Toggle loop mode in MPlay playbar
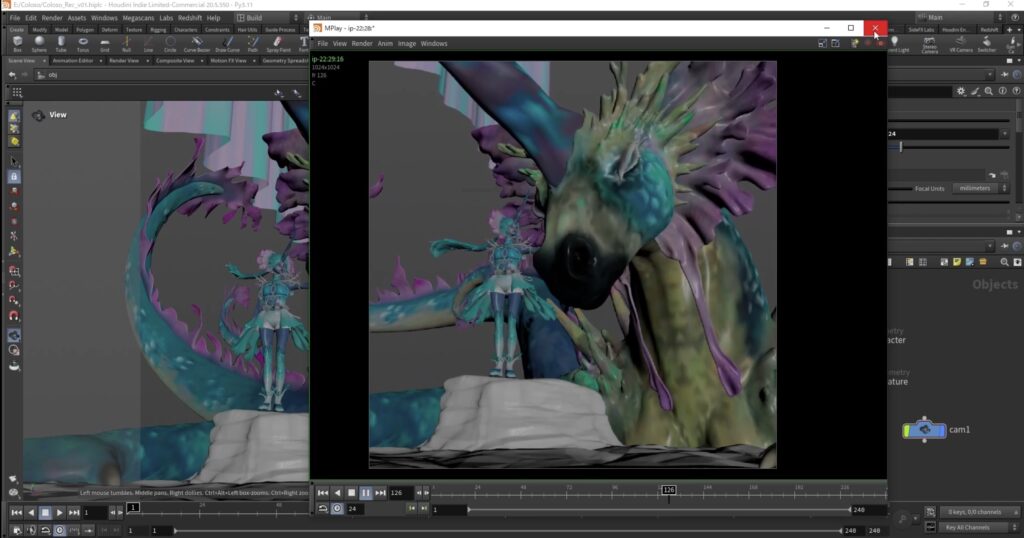The height and width of the screenshot is (538, 1024). click(323, 509)
